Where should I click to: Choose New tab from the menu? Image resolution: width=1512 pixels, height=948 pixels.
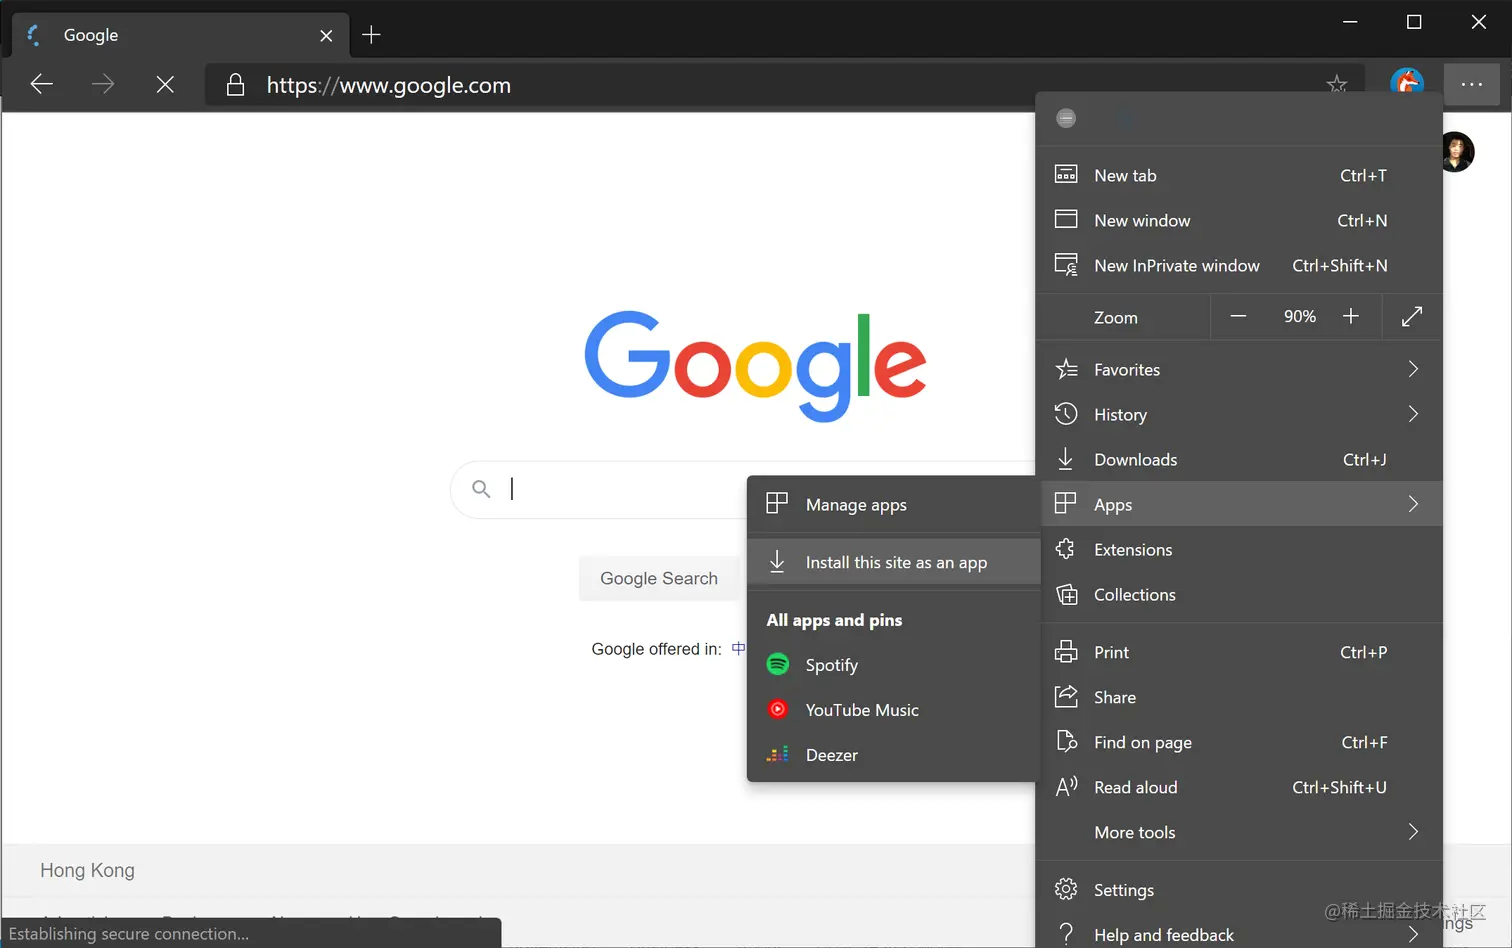click(1239, 175)
